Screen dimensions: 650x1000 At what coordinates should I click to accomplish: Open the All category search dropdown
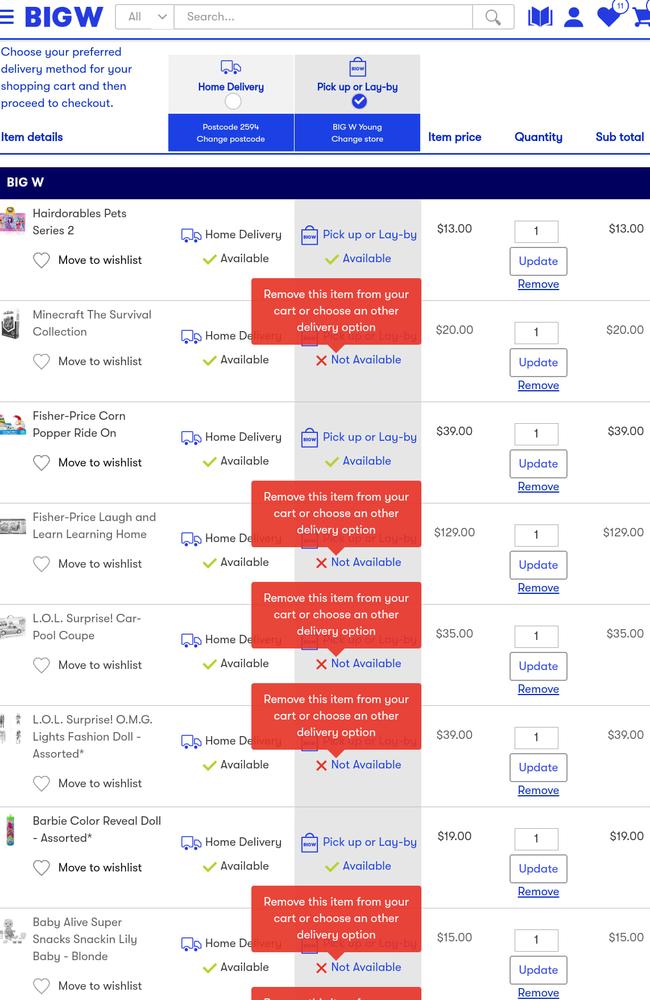tap(145, 17)
